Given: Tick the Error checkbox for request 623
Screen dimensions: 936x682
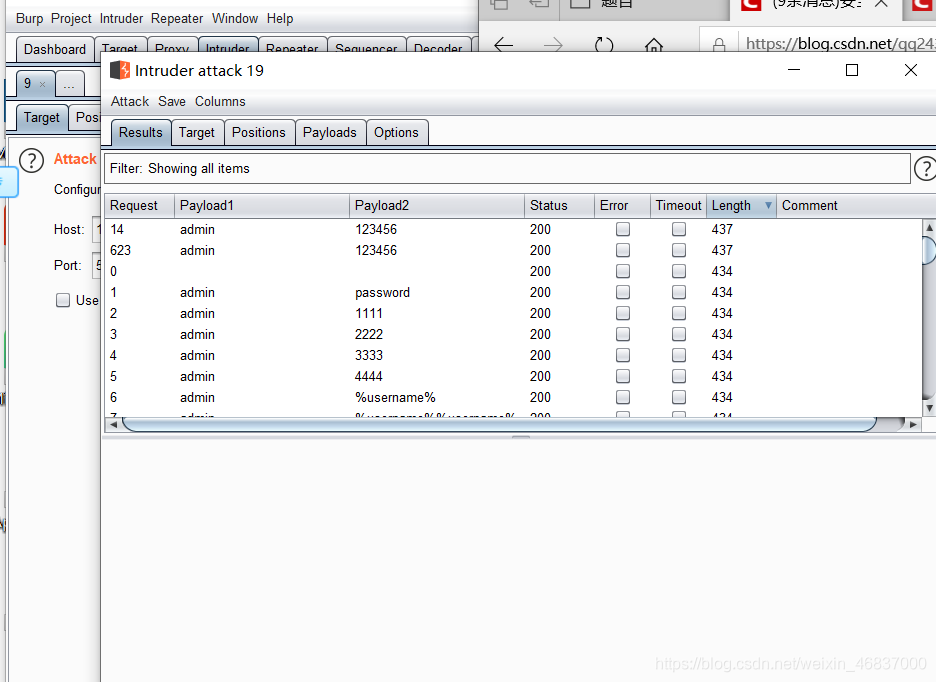Looking at the screenshot, I should pyautogui.click(x=623, y=250).
